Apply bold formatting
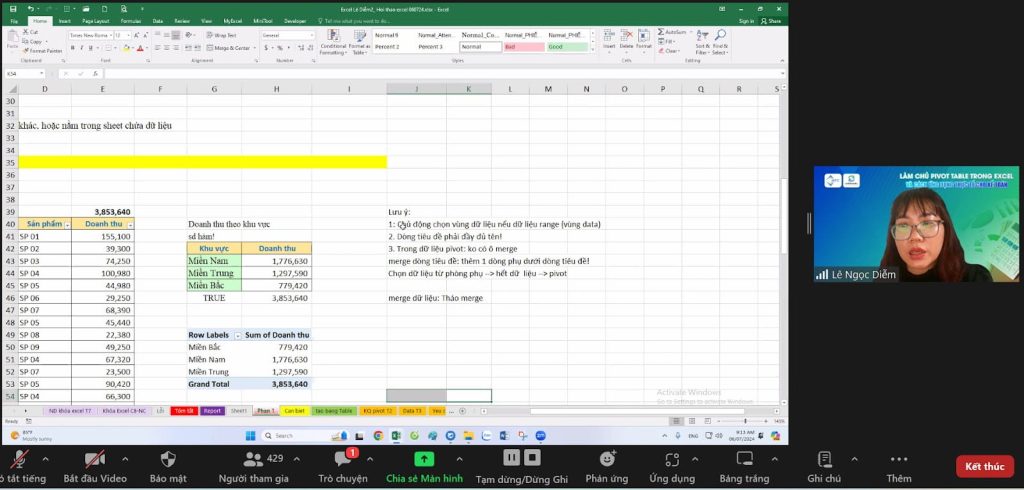 (72, 48)
